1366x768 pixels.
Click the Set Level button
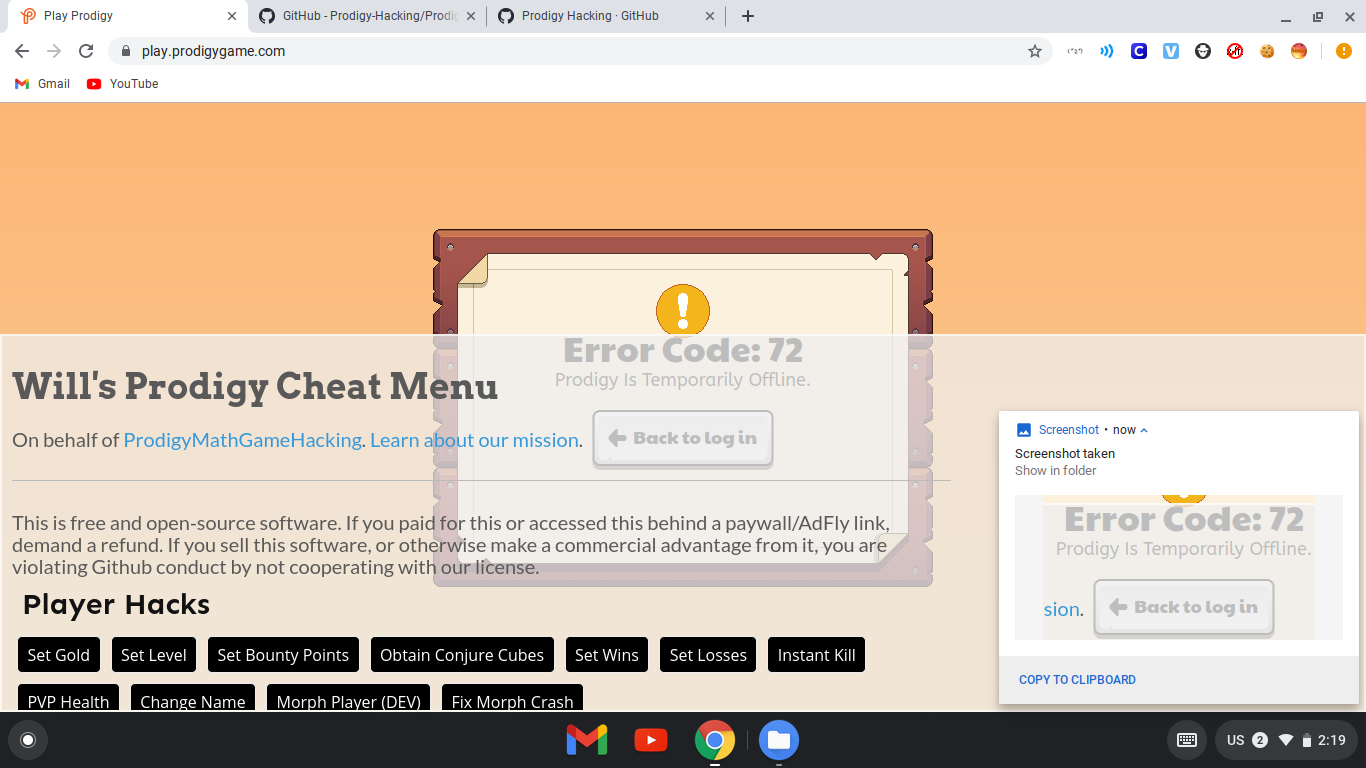pos(154,655)
